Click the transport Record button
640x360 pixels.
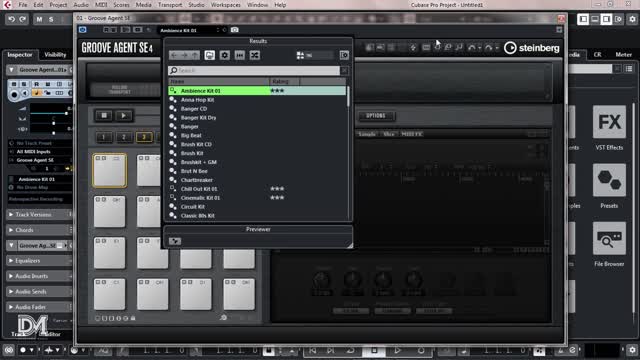point(421,350)
